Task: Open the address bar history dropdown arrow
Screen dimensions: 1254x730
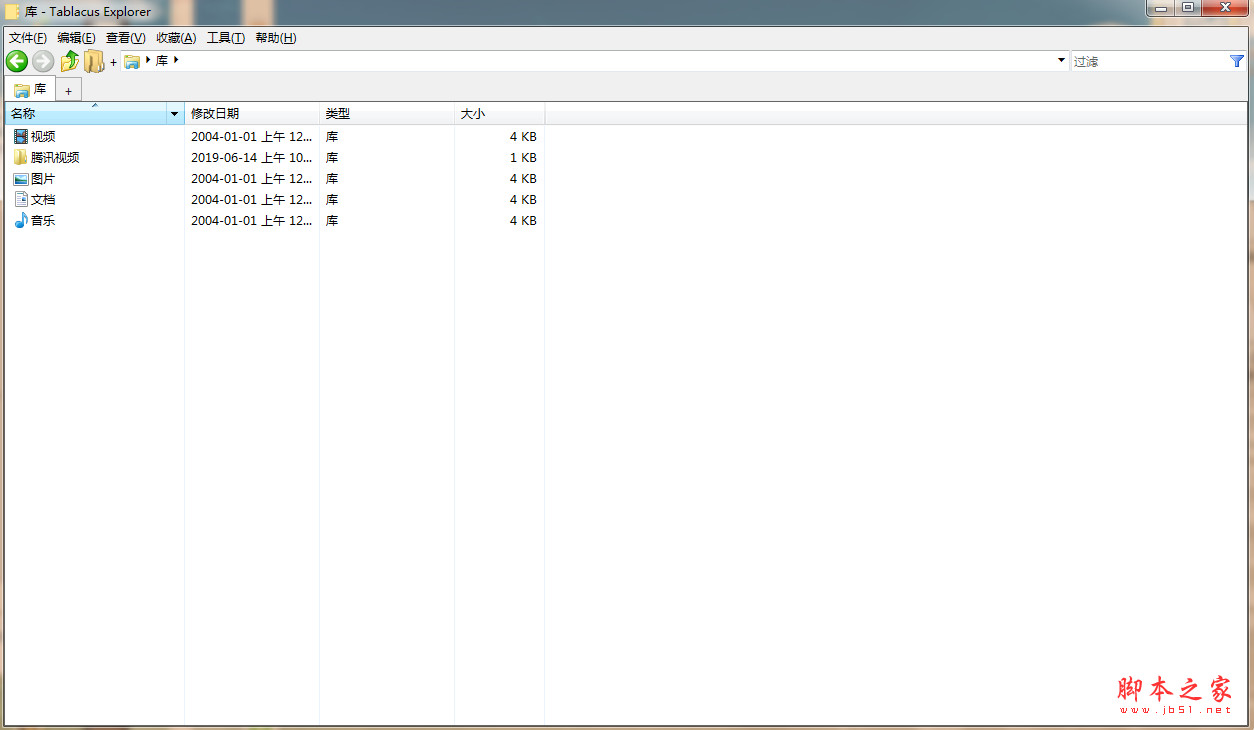Action: (x=1061, y=60)
